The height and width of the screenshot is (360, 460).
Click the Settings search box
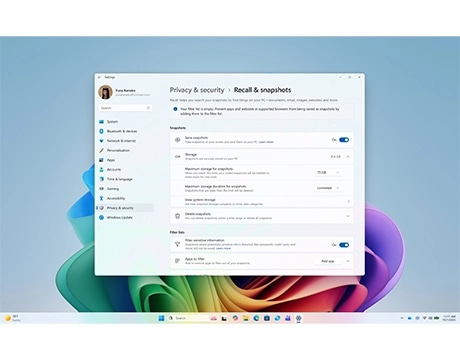(125, 108)
